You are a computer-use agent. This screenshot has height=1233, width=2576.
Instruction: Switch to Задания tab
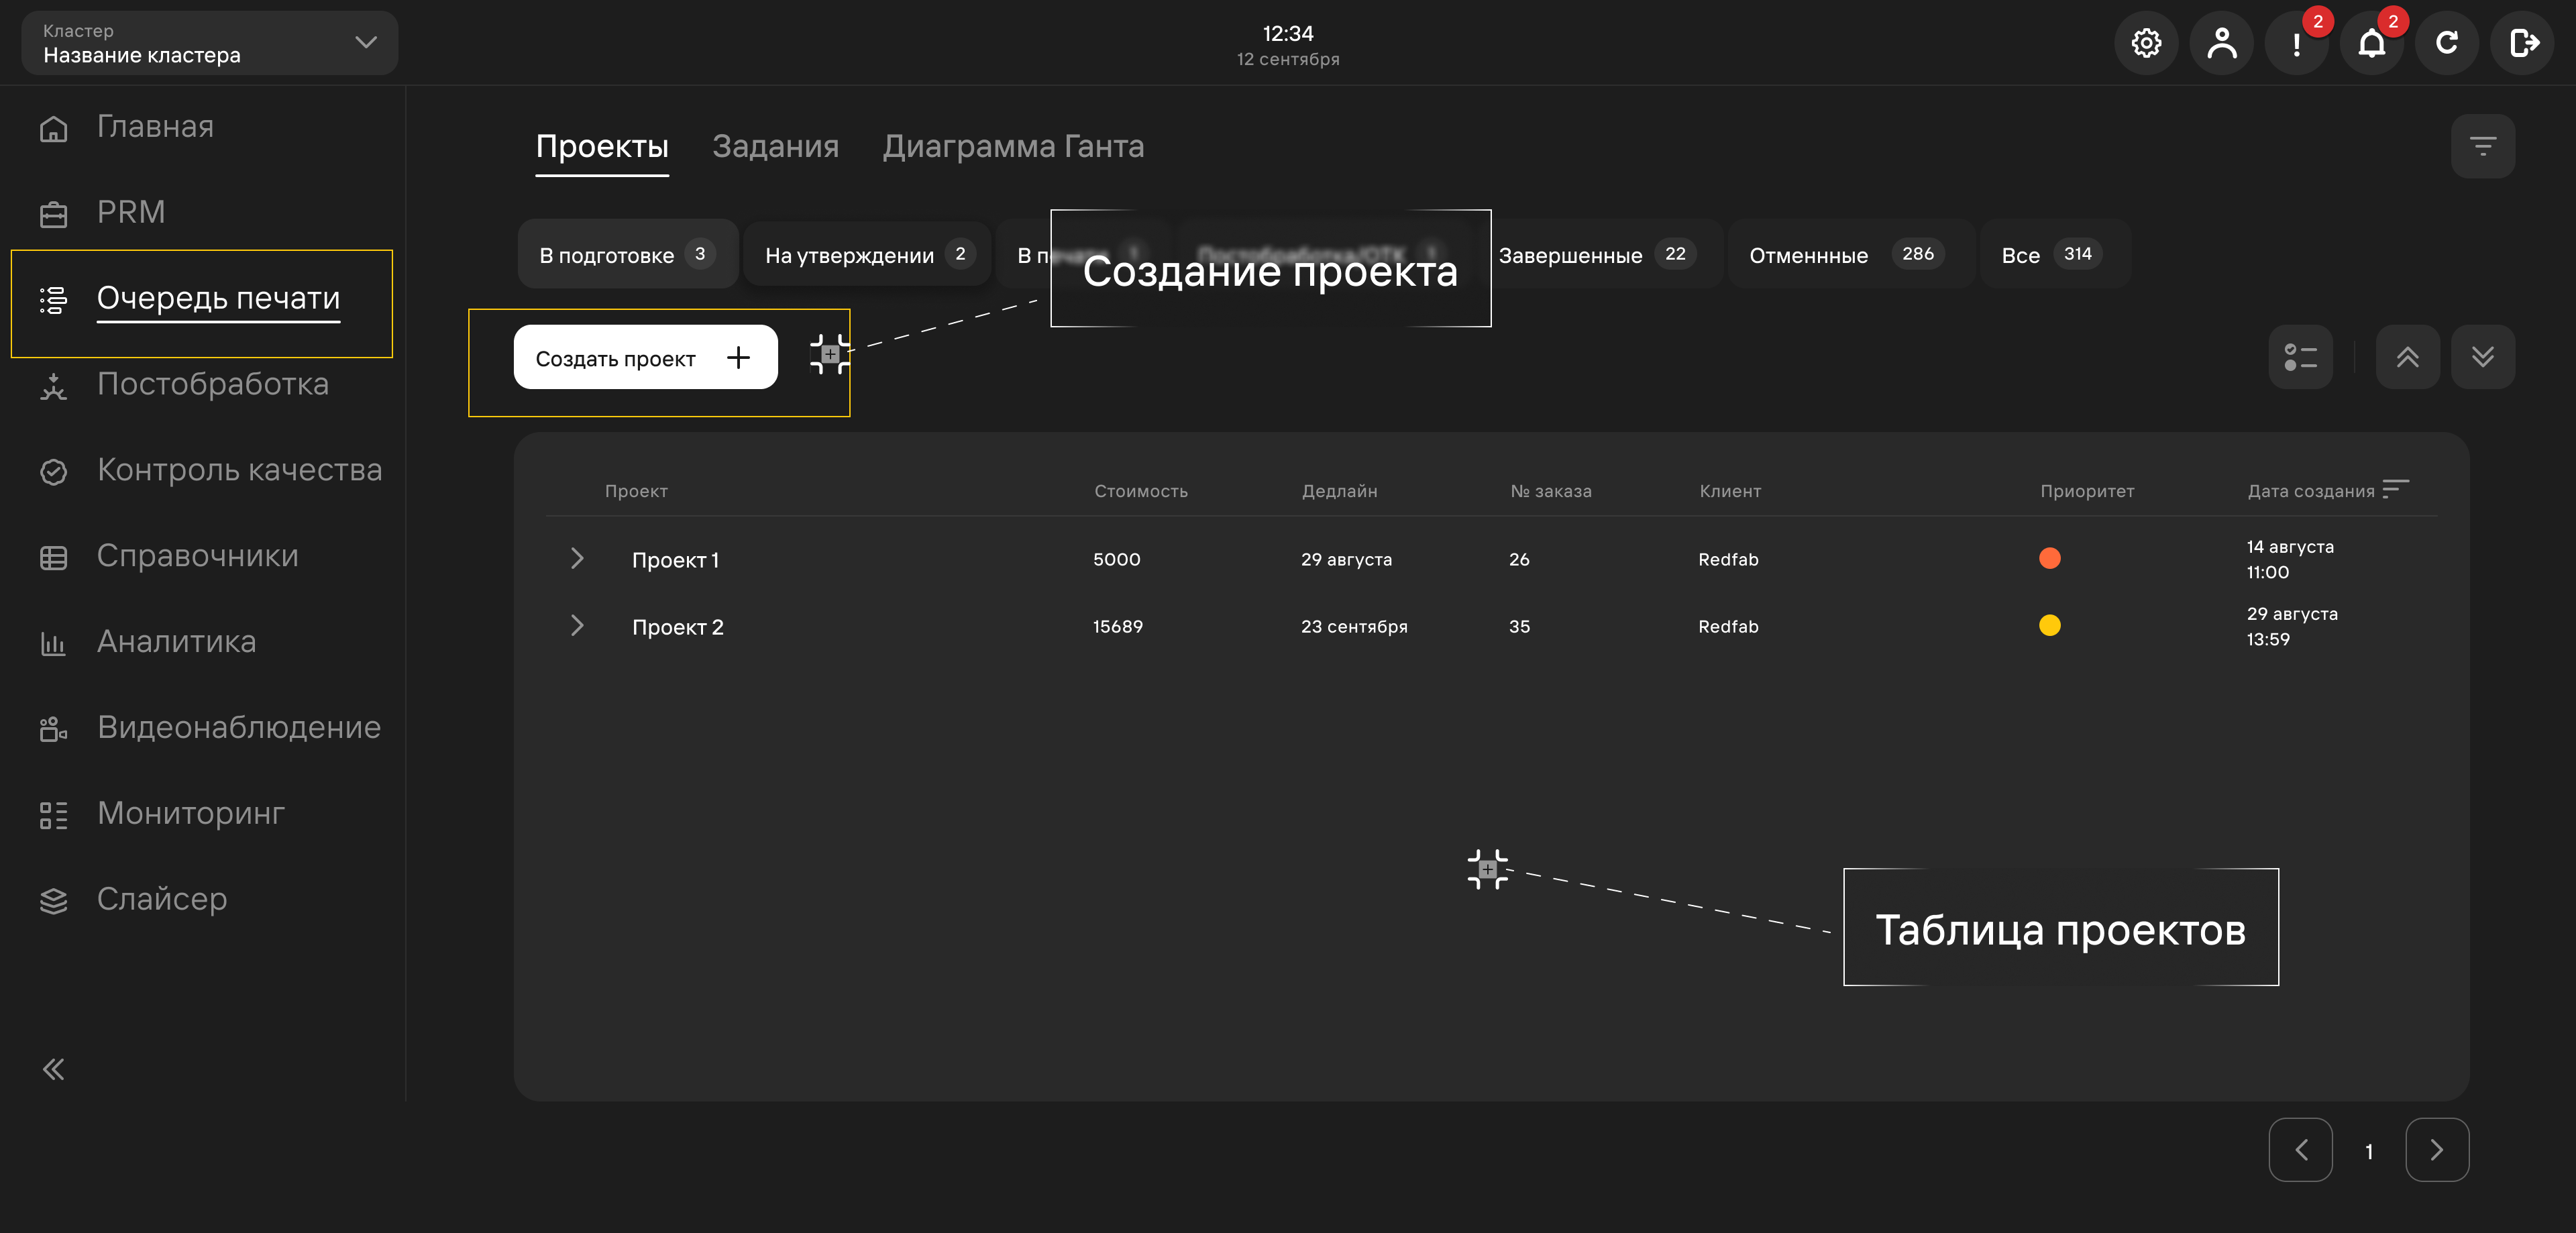[775, 146]
